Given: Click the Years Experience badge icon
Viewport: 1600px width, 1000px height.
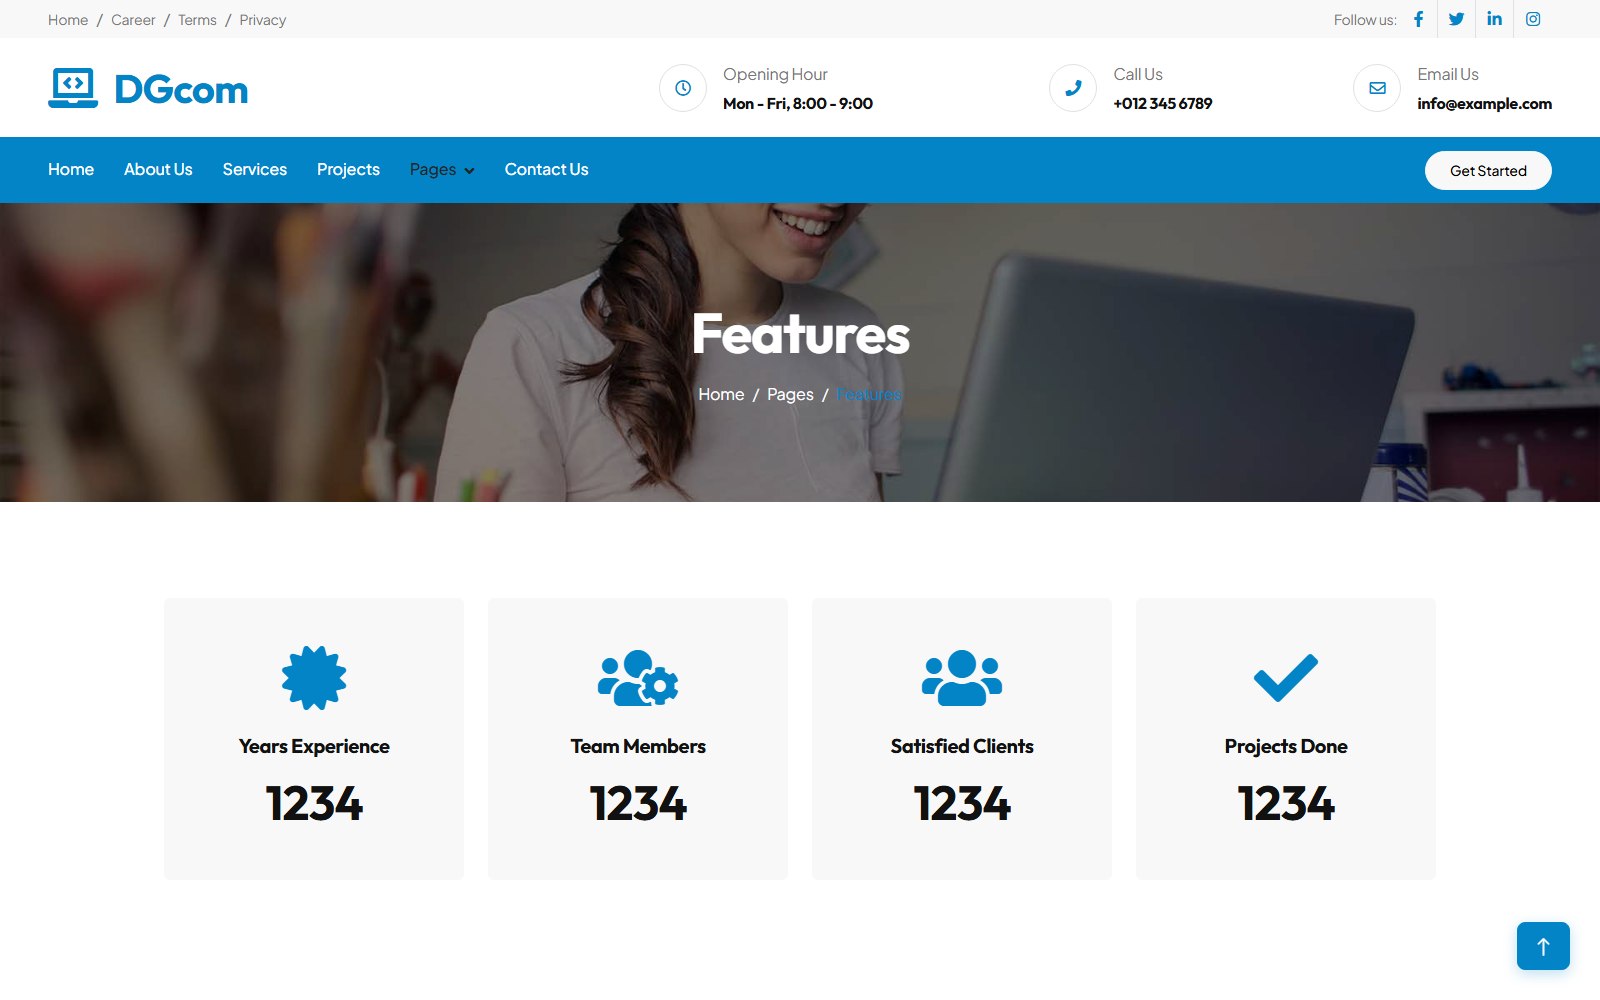Looking at the screenshot, I should [x=314, y=678].
